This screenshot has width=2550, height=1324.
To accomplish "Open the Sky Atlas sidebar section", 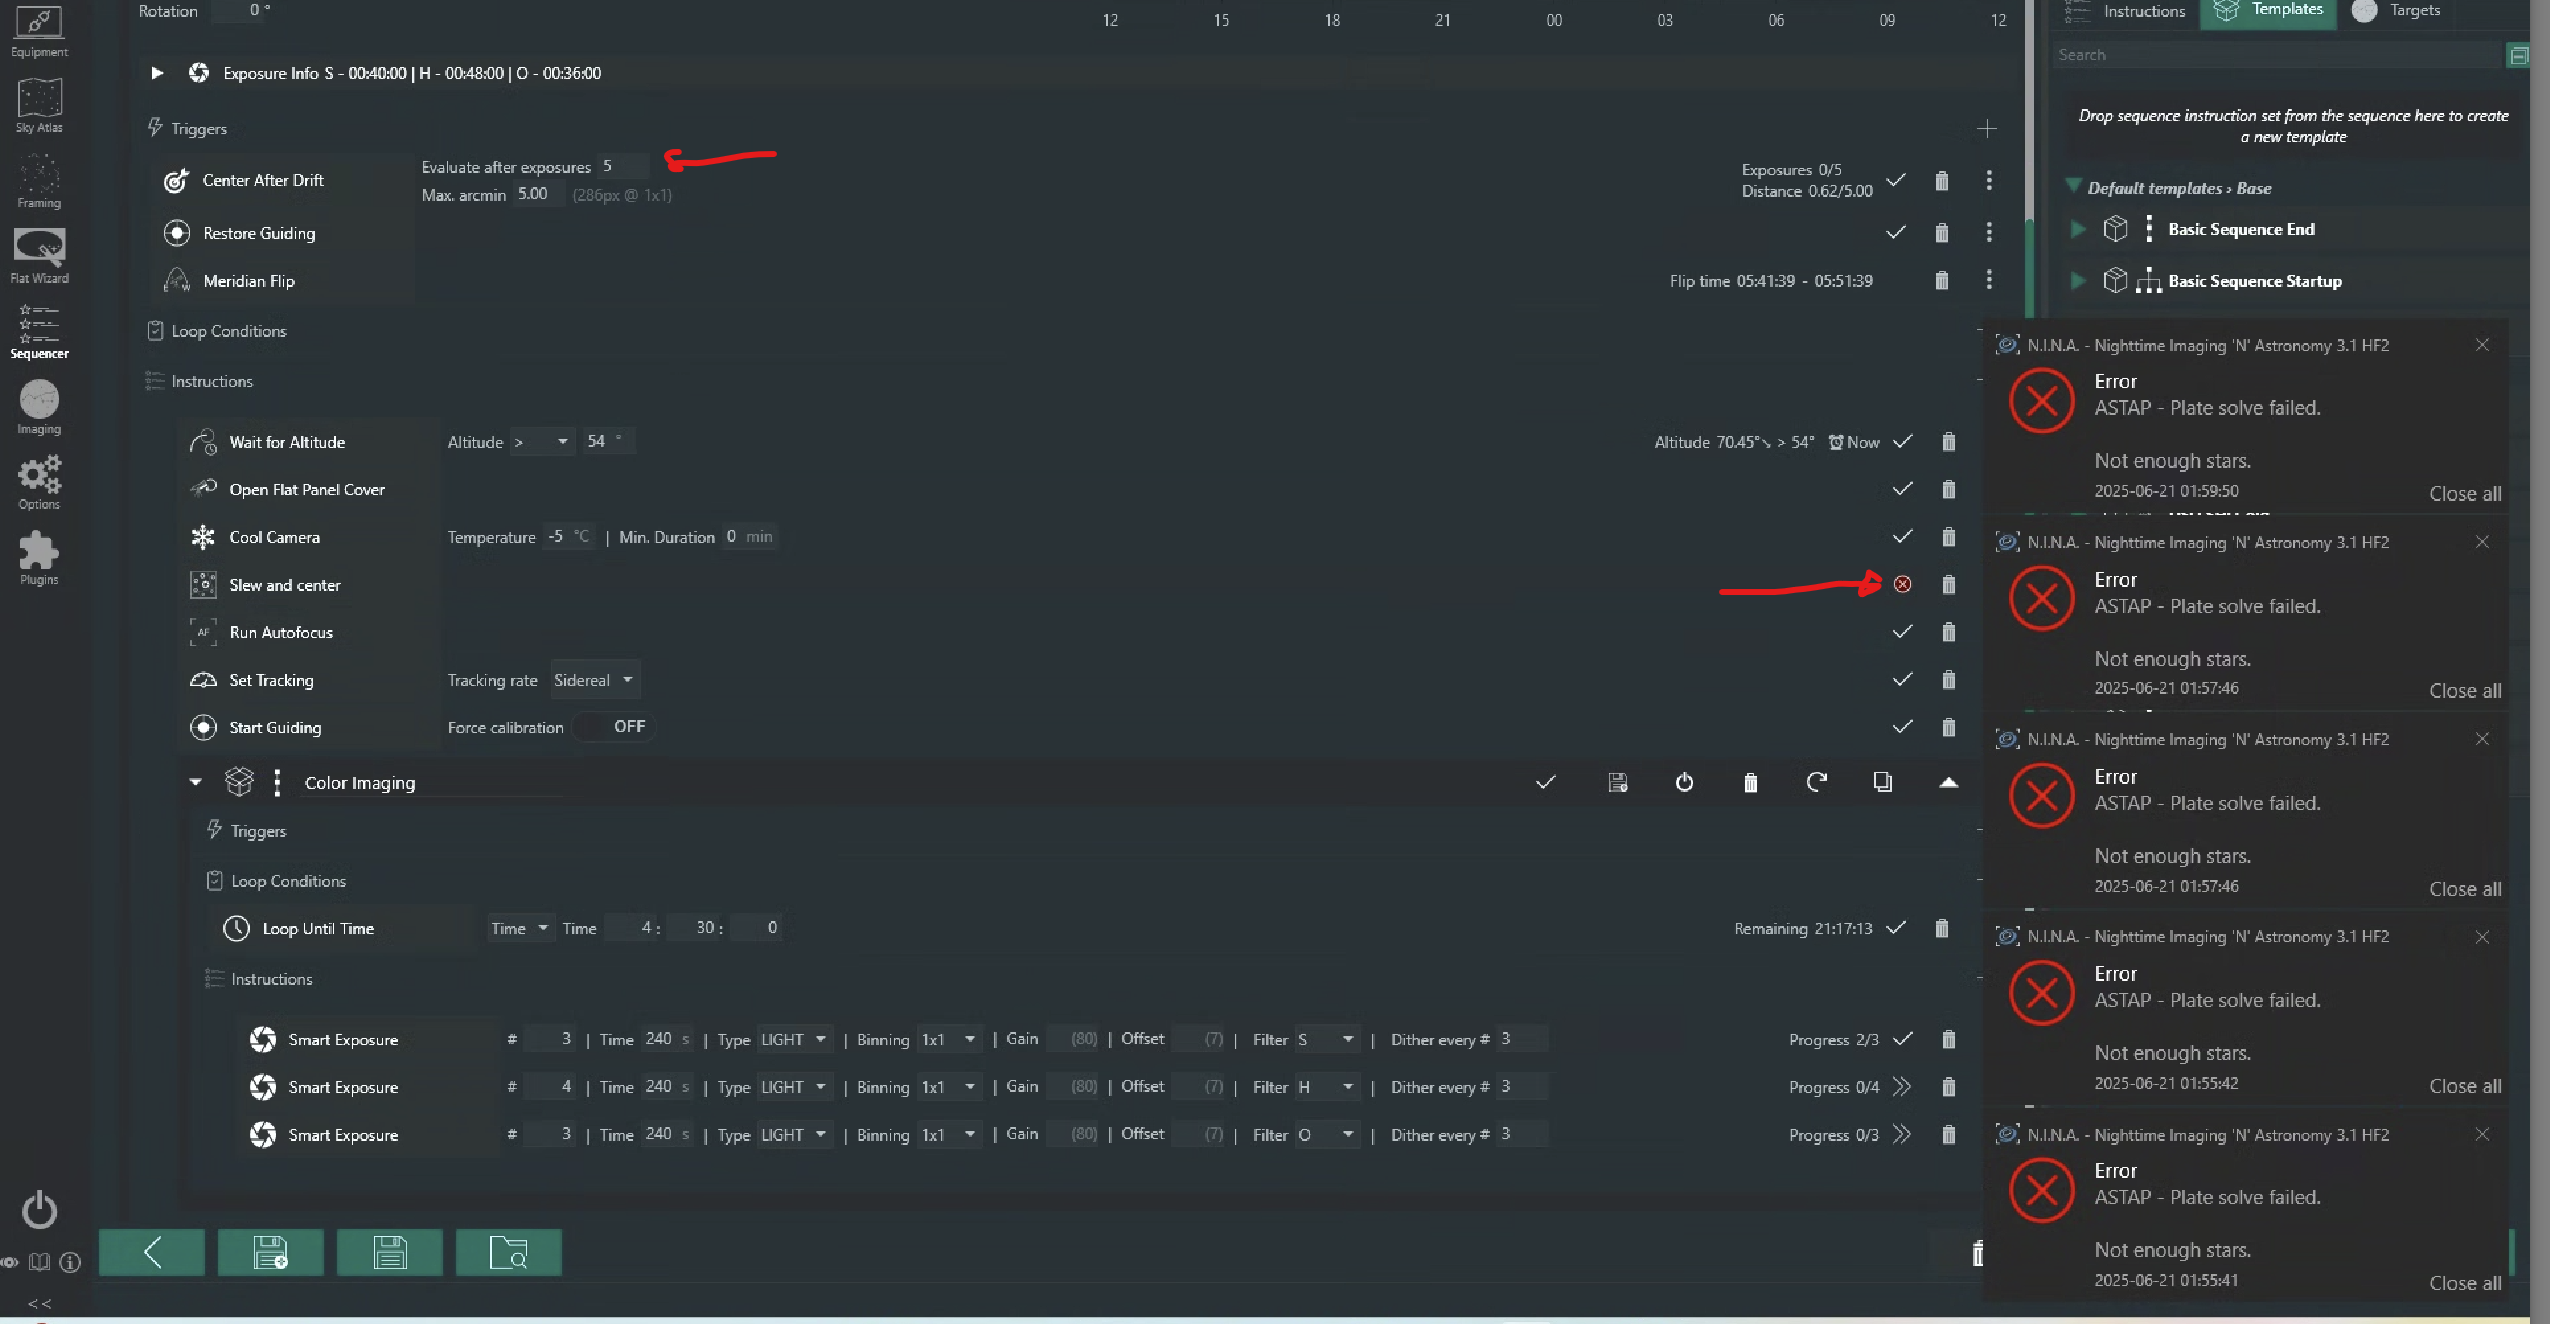I will 39,105.
